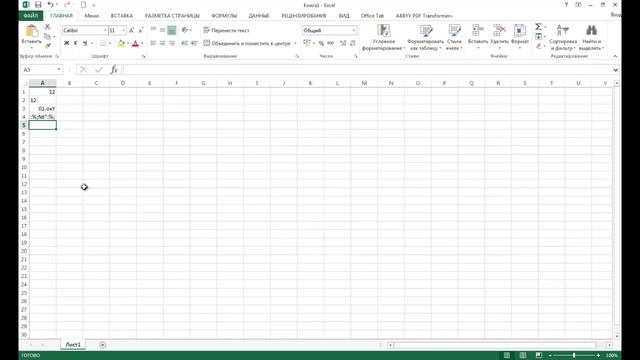Click the AutoSum sigma icon
This screenshot has width=640, height=360.
(x=538, y=27)
